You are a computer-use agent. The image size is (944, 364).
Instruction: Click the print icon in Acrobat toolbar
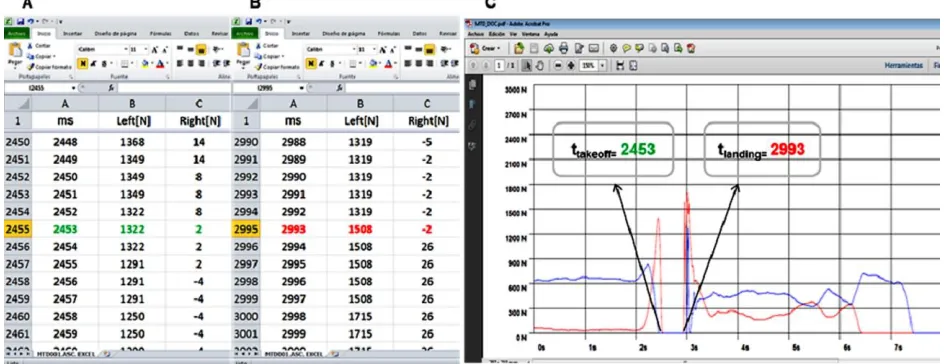564,48
